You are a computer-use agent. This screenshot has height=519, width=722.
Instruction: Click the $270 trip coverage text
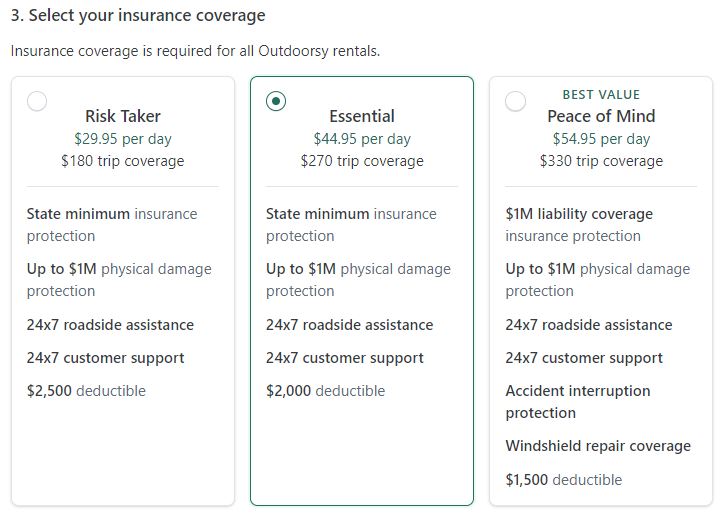(362, 161)
